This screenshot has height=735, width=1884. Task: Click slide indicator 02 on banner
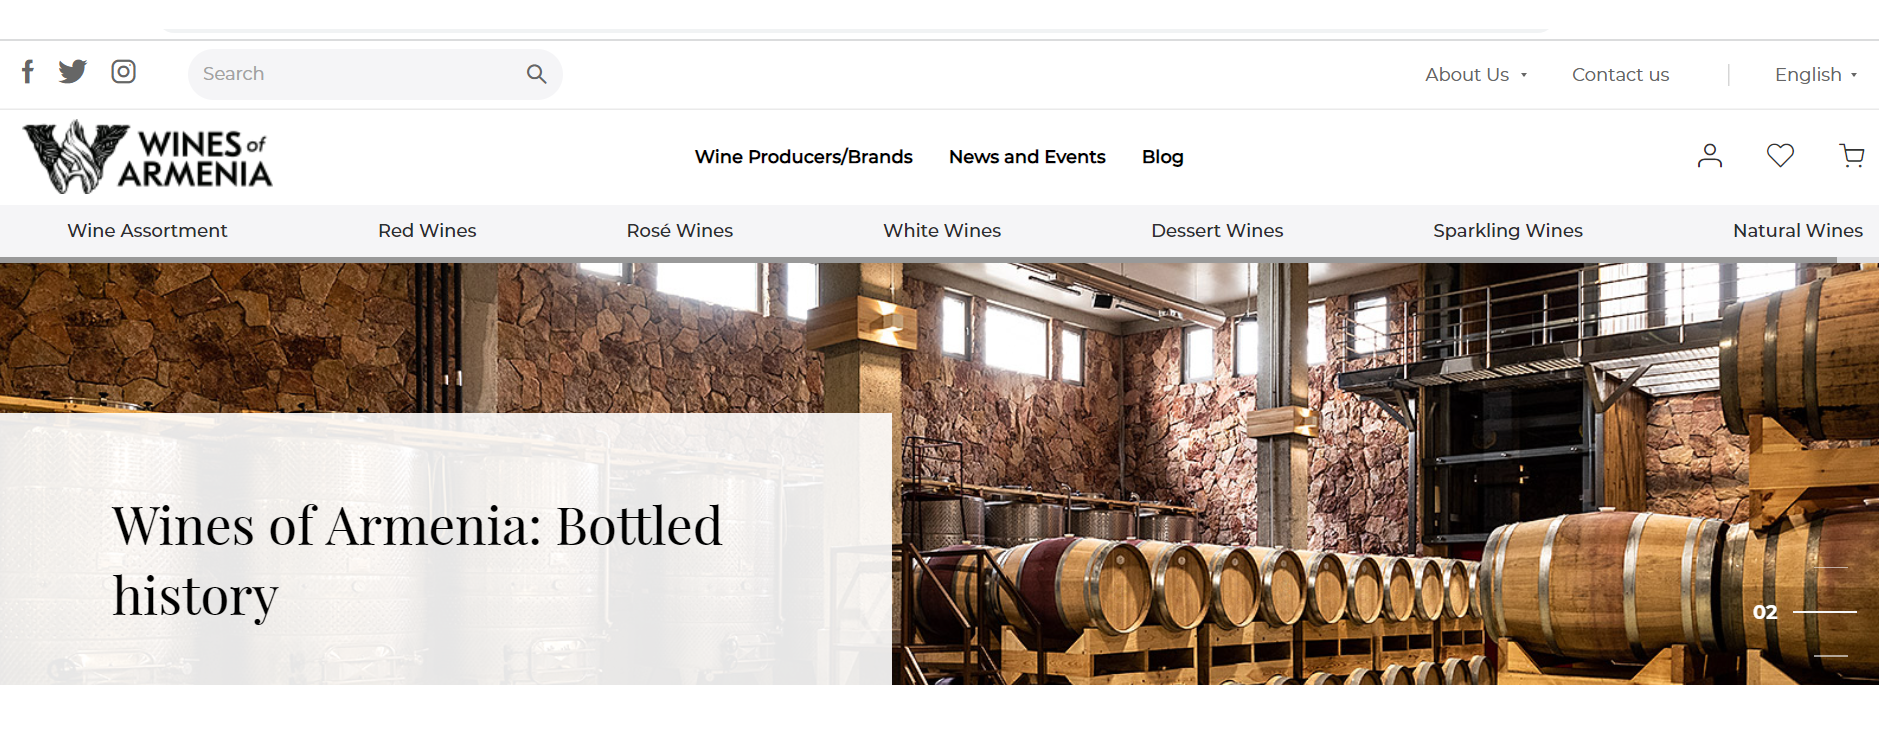point(1765,612)
